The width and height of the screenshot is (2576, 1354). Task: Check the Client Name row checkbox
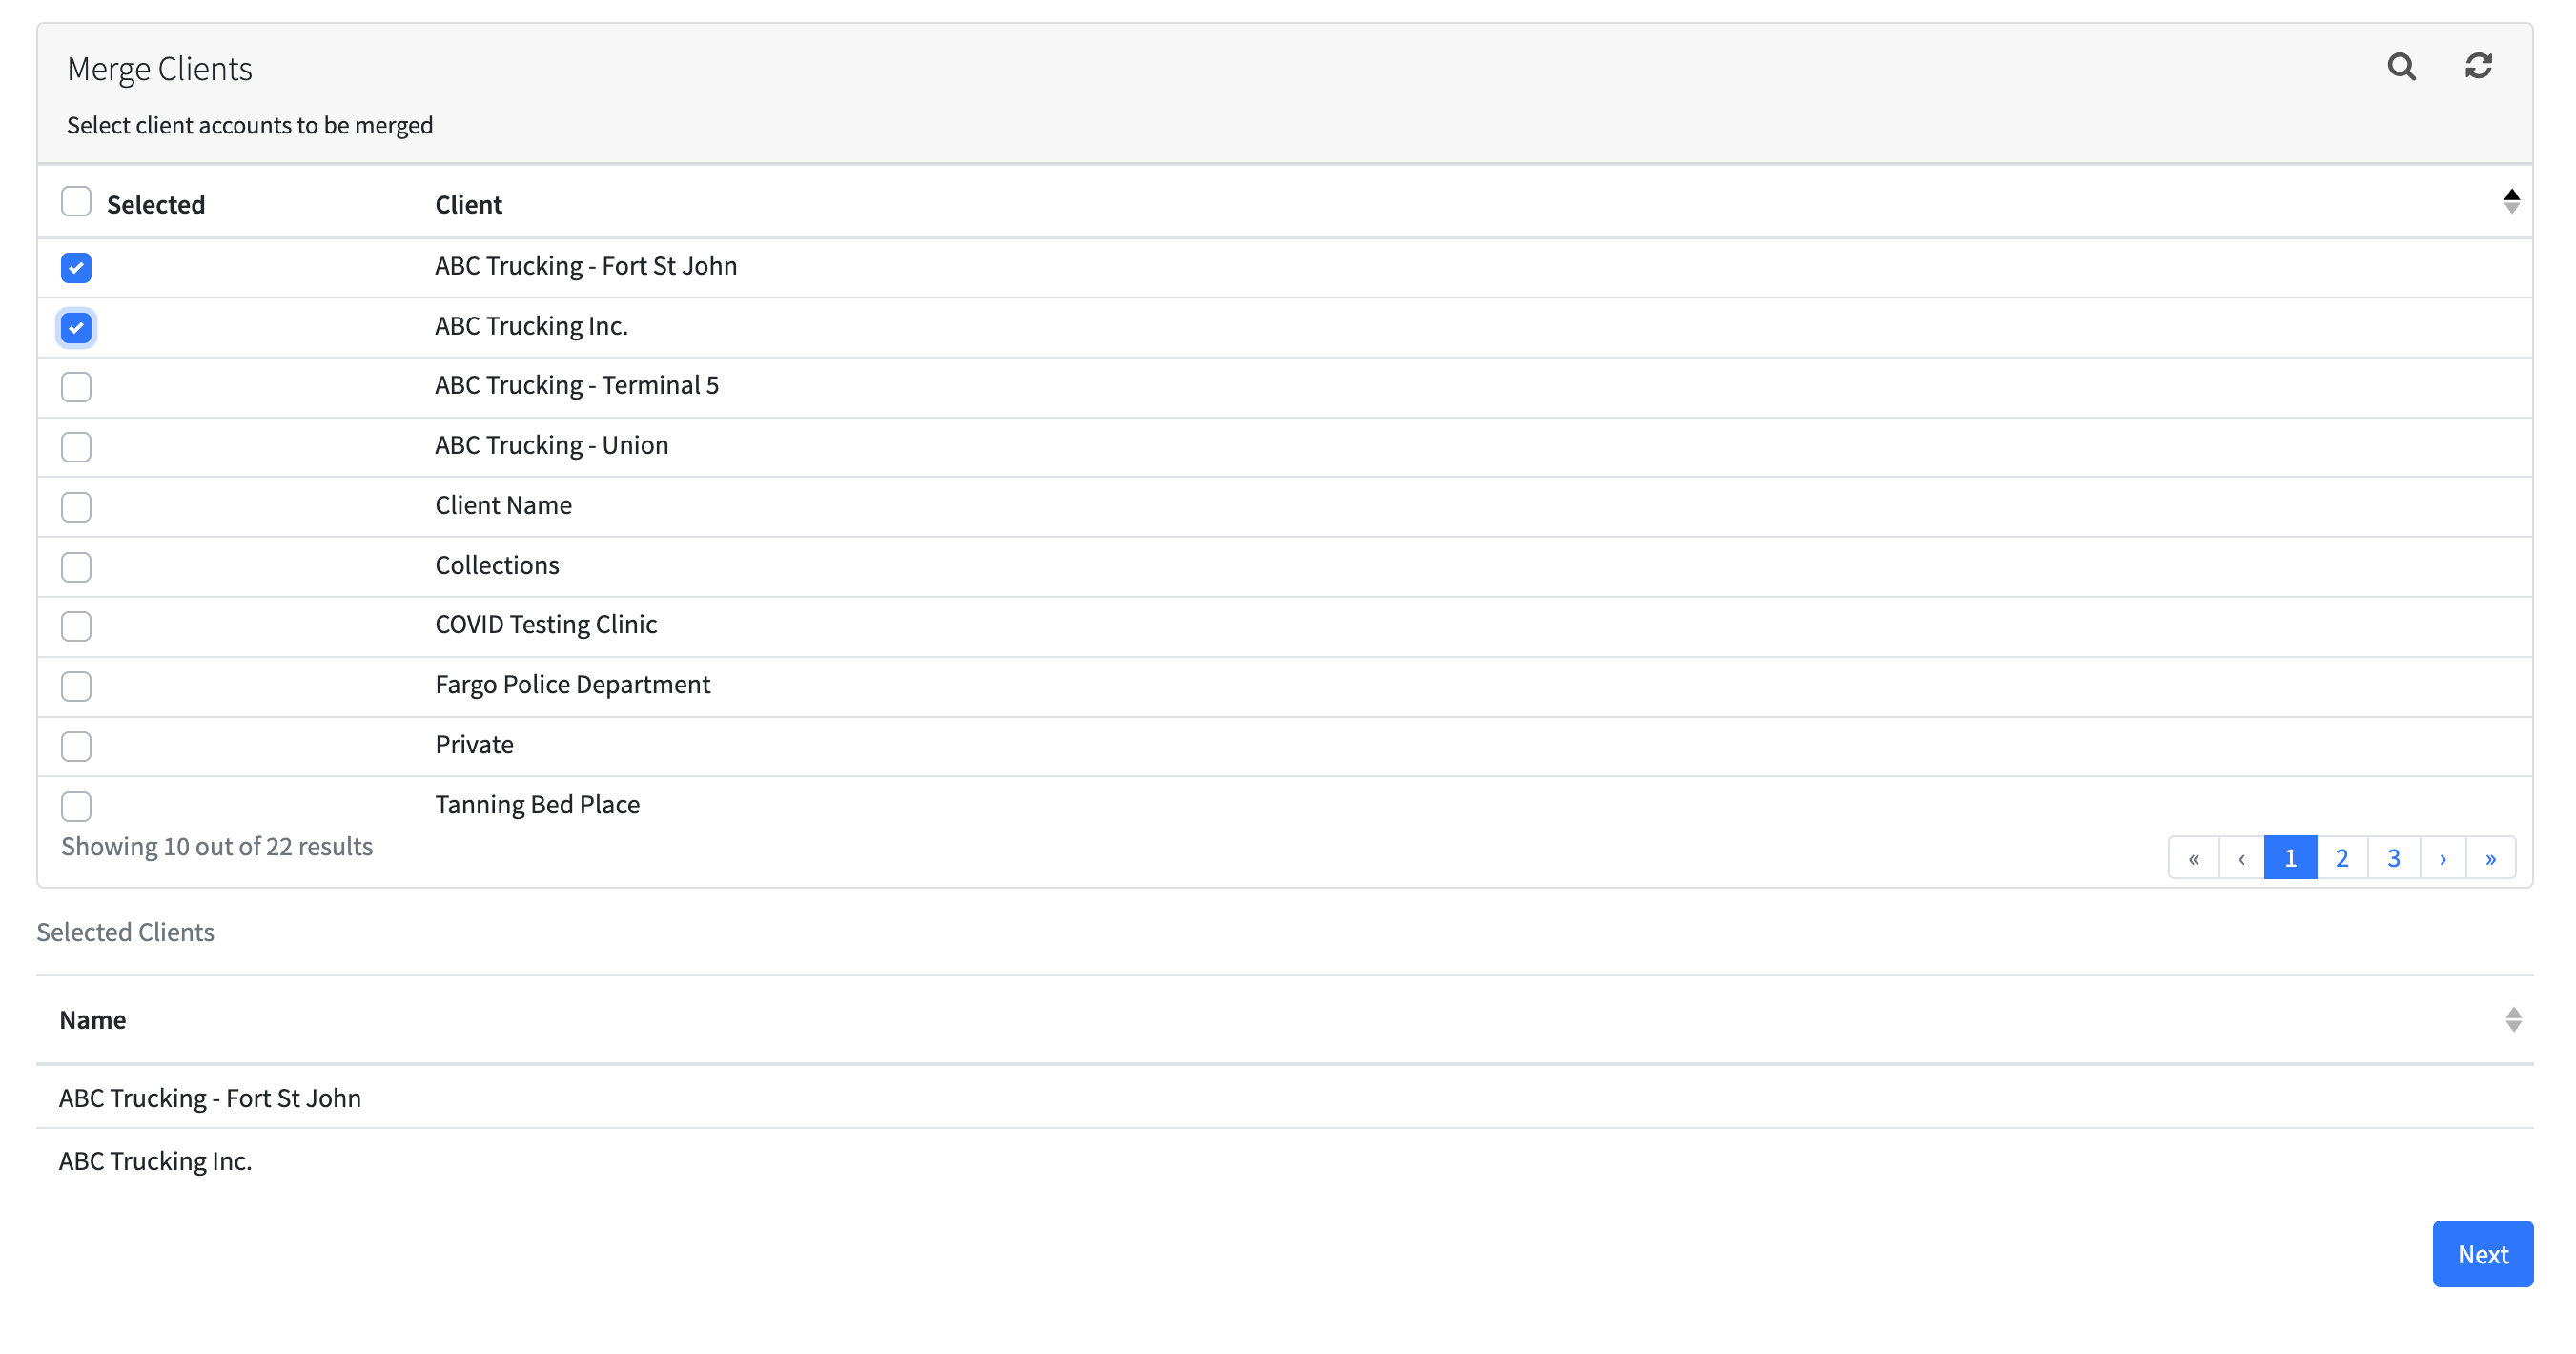tap(76, 506)
